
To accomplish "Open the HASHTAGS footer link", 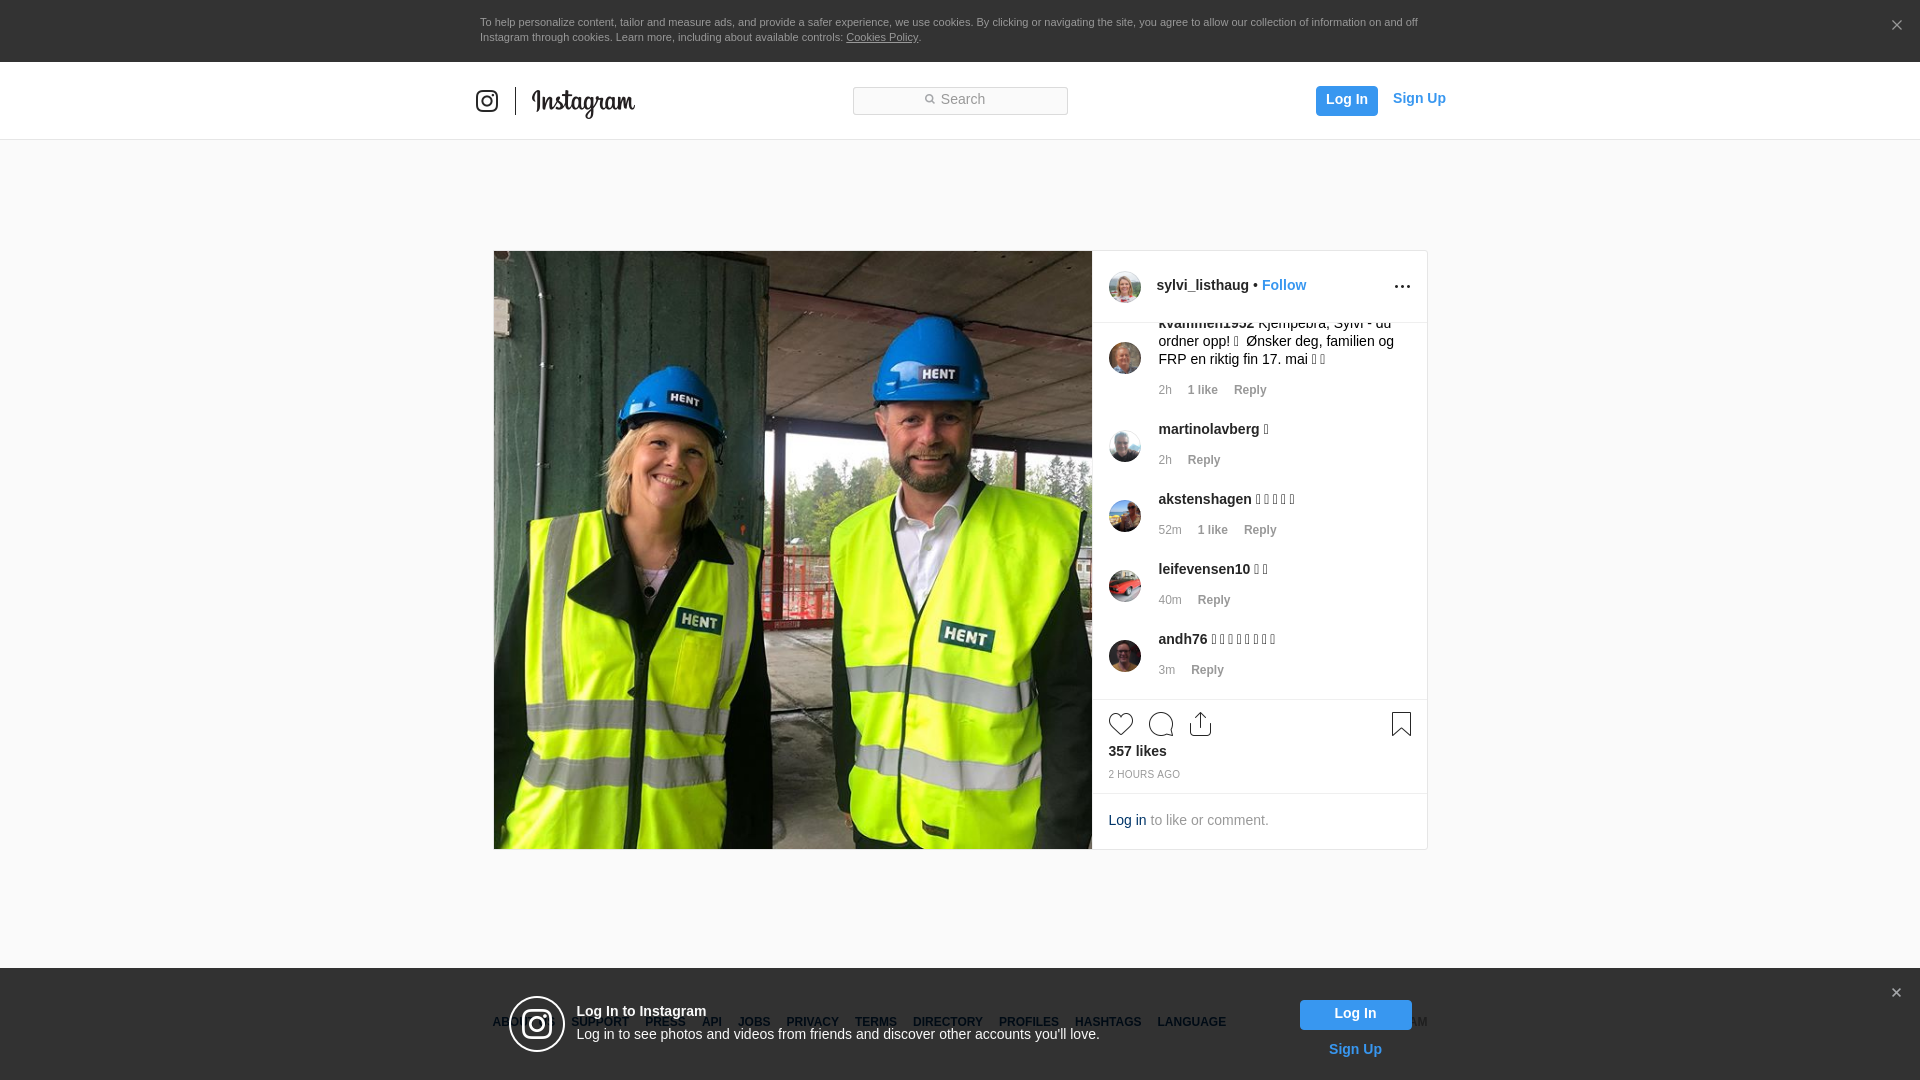I will (x=1108, y=1022).
